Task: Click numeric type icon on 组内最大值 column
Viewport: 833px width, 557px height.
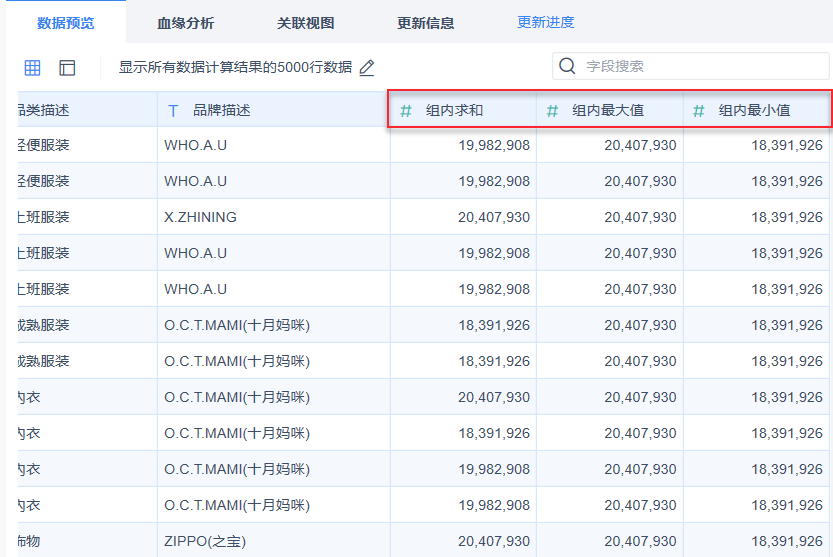Action: click(x=552, y=110)
